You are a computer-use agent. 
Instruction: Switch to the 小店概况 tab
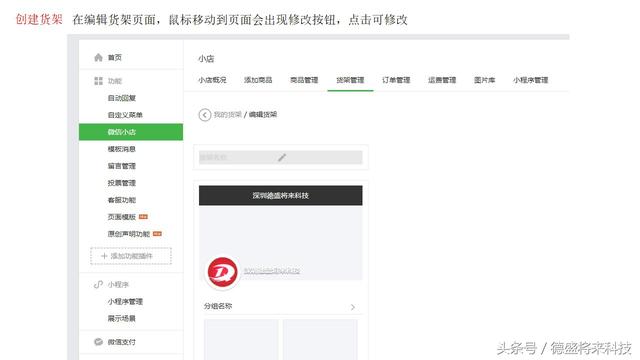coord(212,80)
